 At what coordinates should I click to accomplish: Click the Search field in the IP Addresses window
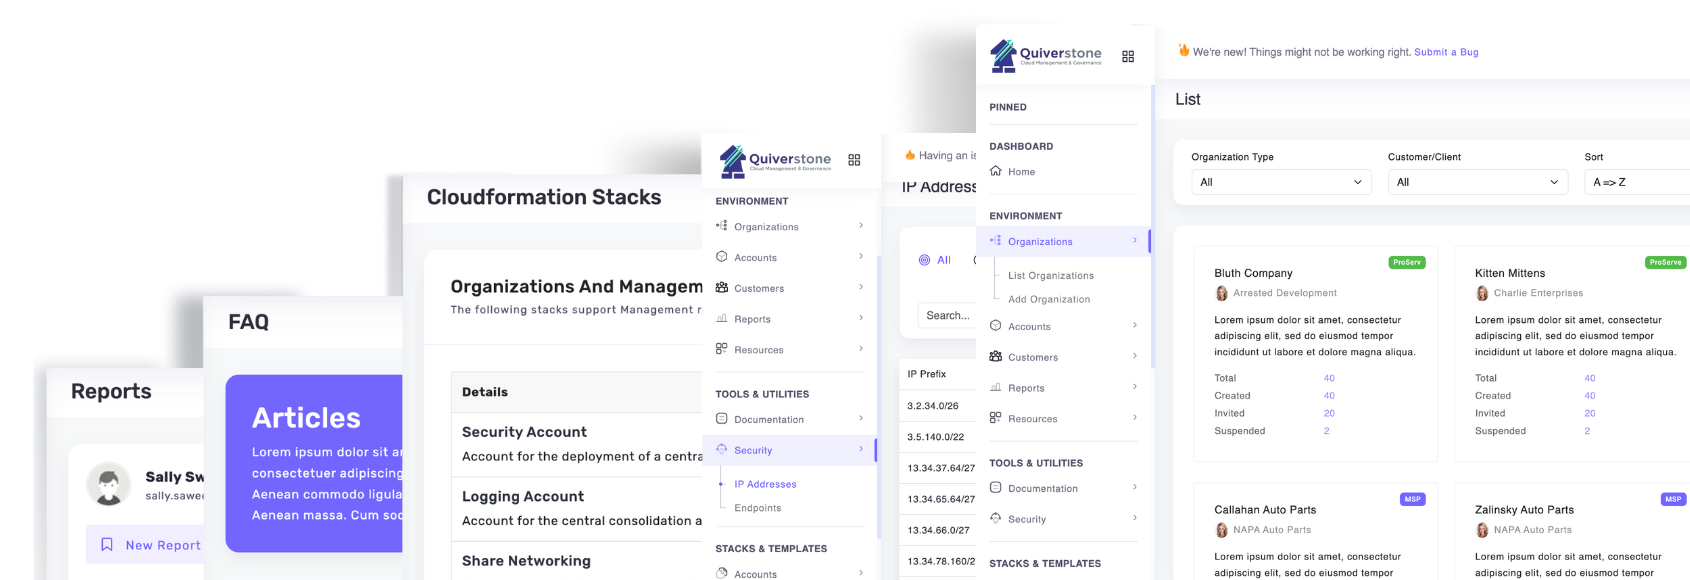click(x=947, y=315)
